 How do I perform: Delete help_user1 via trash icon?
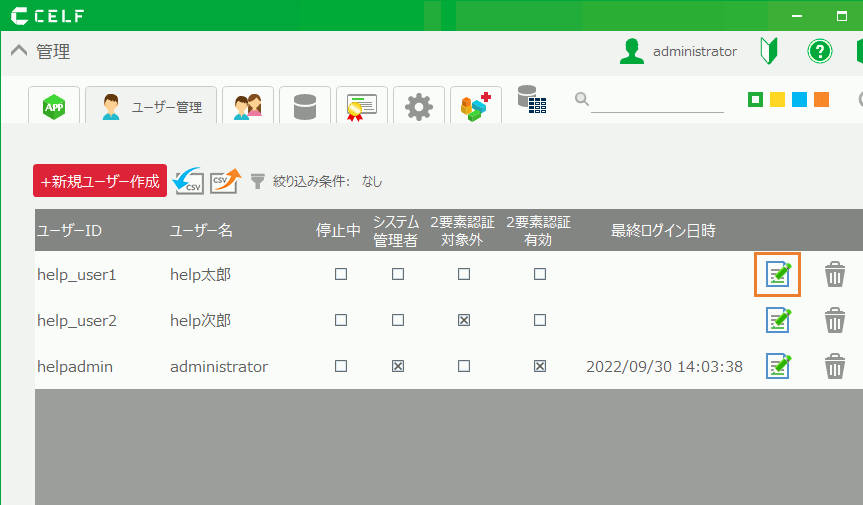coord(834,274)
